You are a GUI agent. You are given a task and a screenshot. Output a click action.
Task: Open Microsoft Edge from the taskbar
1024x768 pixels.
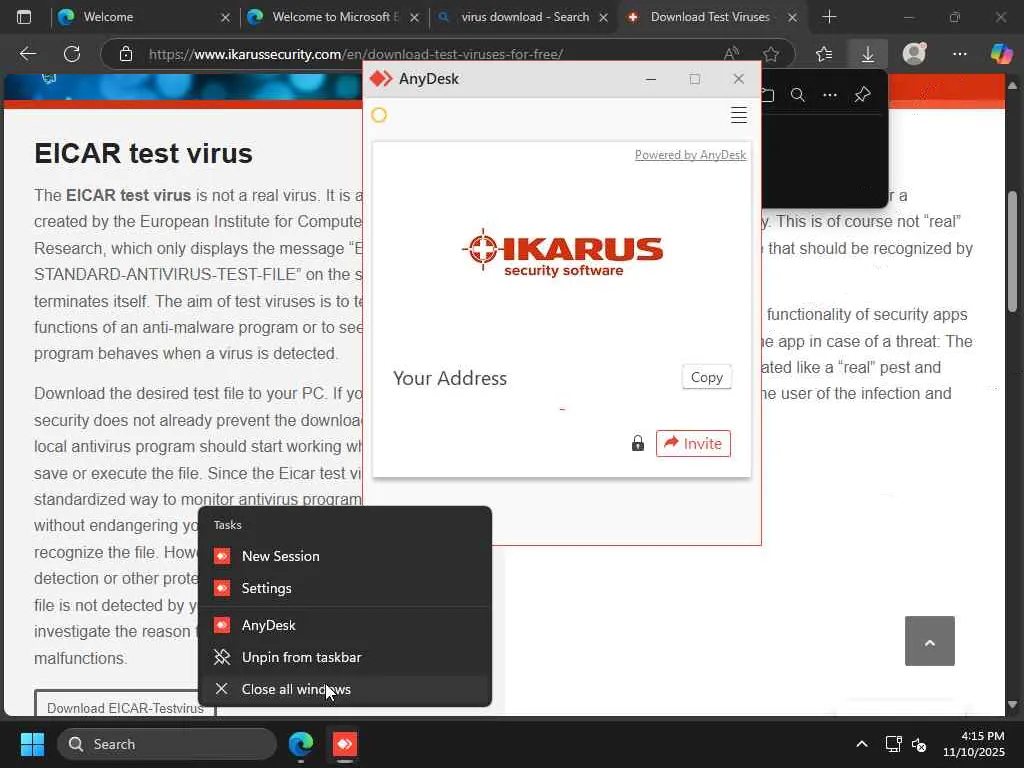301,744
